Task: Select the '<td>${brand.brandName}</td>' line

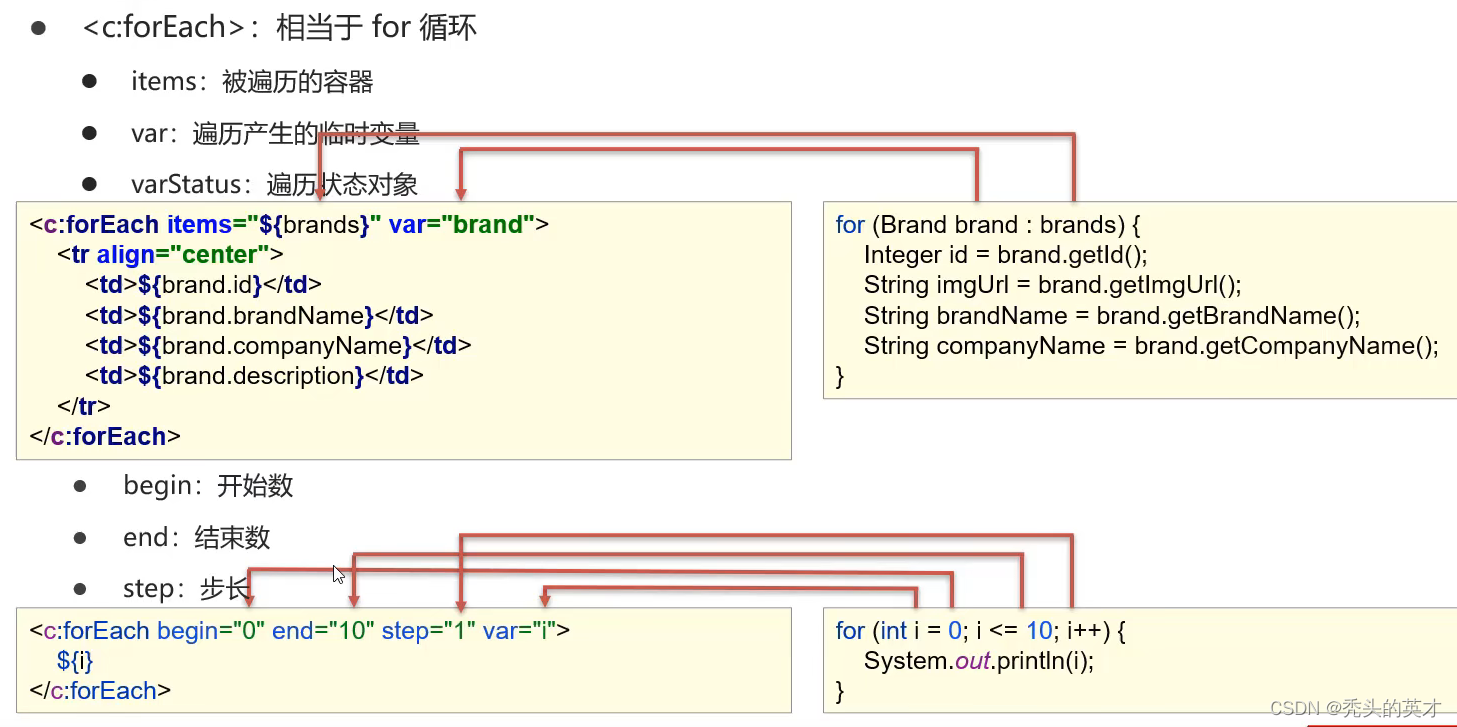Action: [x=260, y=316]
